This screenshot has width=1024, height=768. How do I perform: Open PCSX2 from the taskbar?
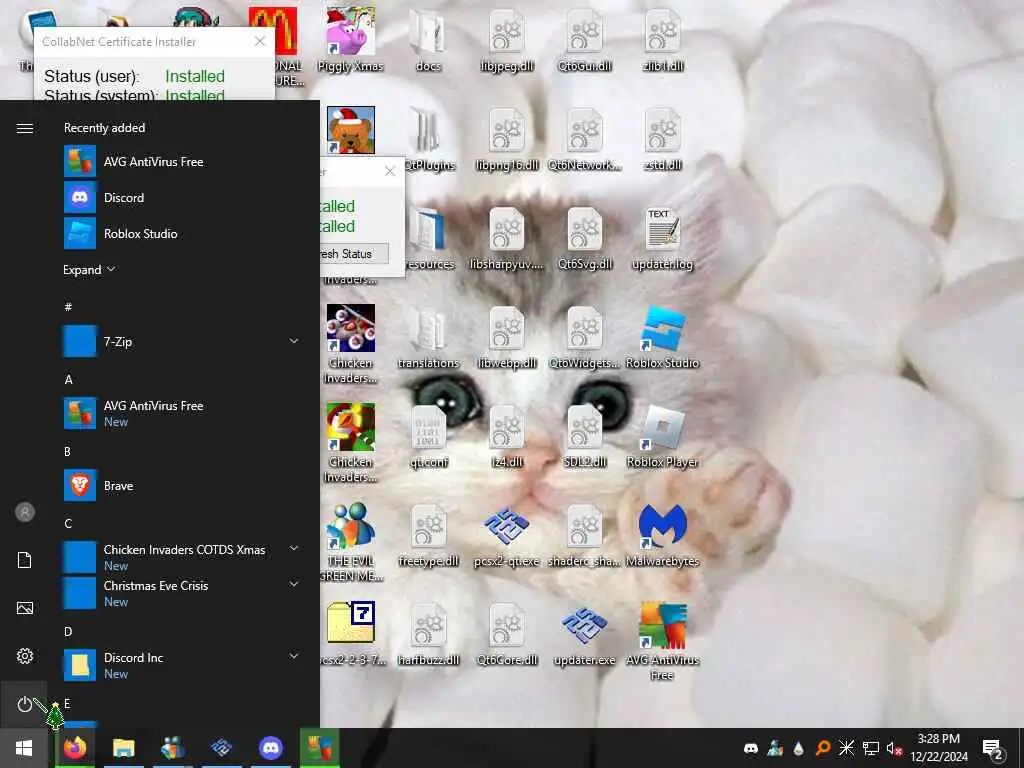[221, 748]
